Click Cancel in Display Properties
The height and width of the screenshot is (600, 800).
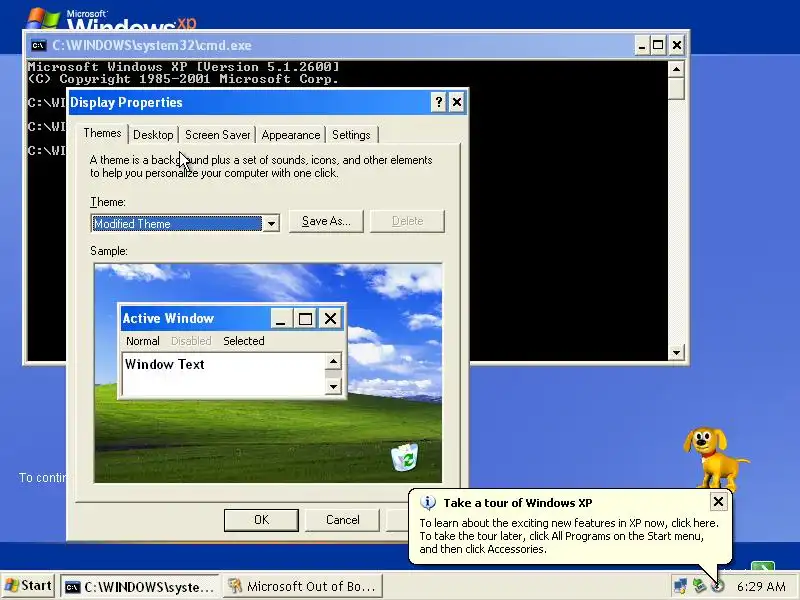tap(342, 520)
